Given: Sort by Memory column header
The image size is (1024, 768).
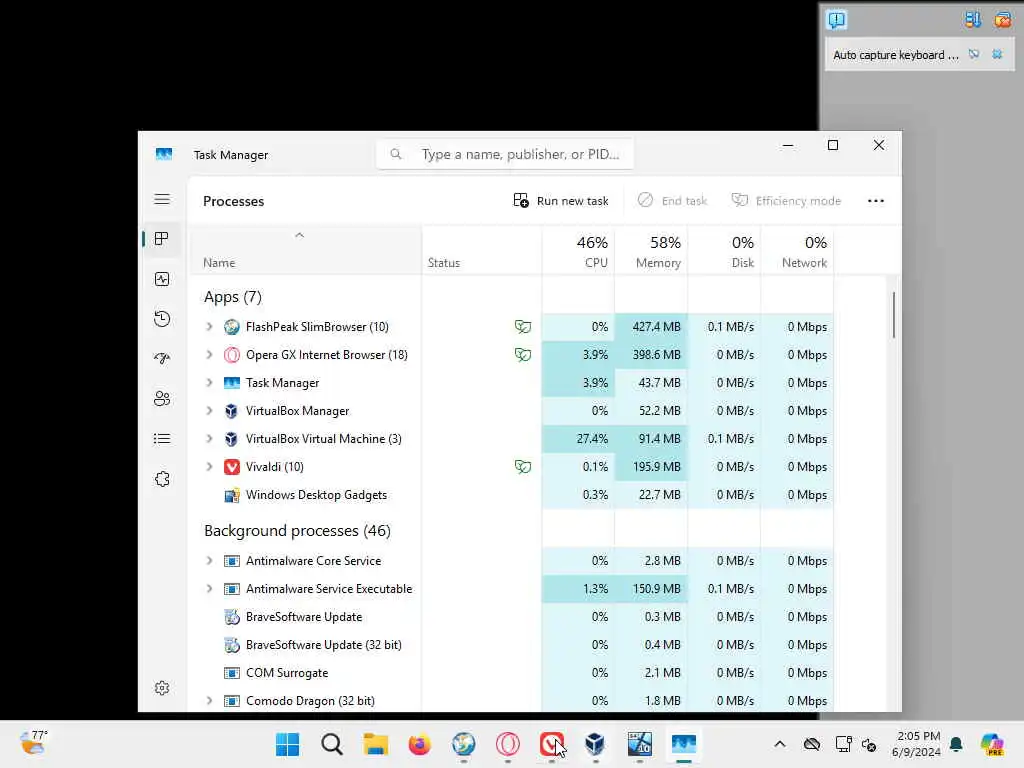Looking at the screenshot, I should (652, 251).
